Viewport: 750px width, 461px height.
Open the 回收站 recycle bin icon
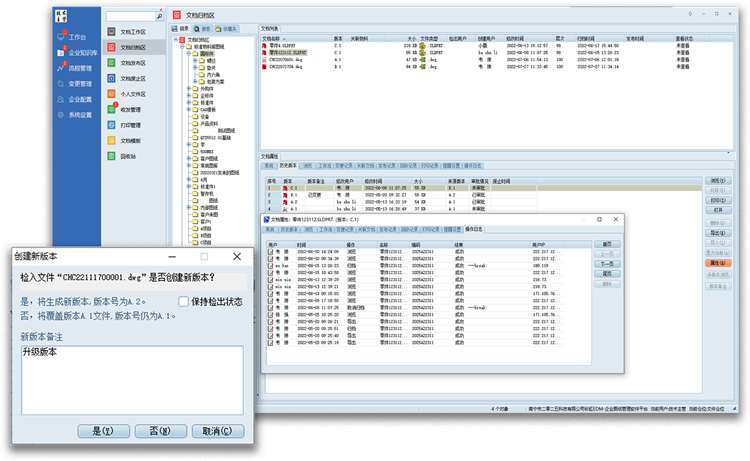pyautogui.click(x=111, y=157)
